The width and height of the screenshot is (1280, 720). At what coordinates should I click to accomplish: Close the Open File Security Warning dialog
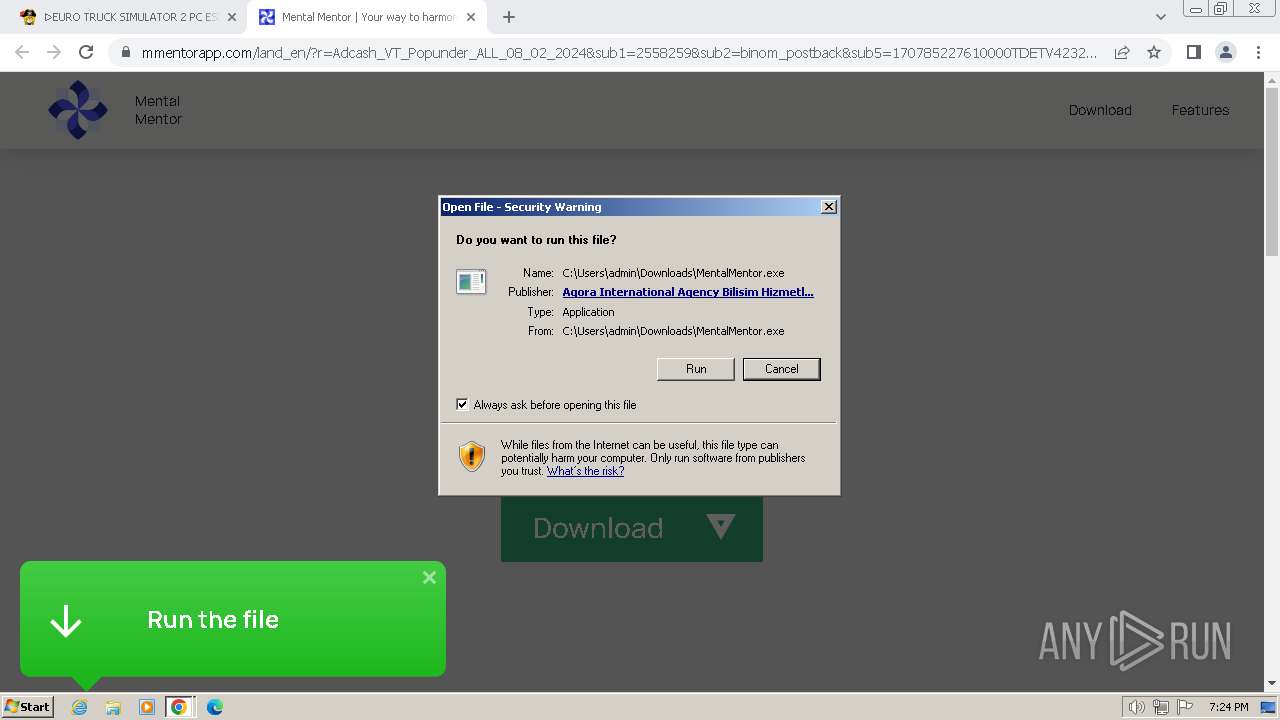point(828,207)
